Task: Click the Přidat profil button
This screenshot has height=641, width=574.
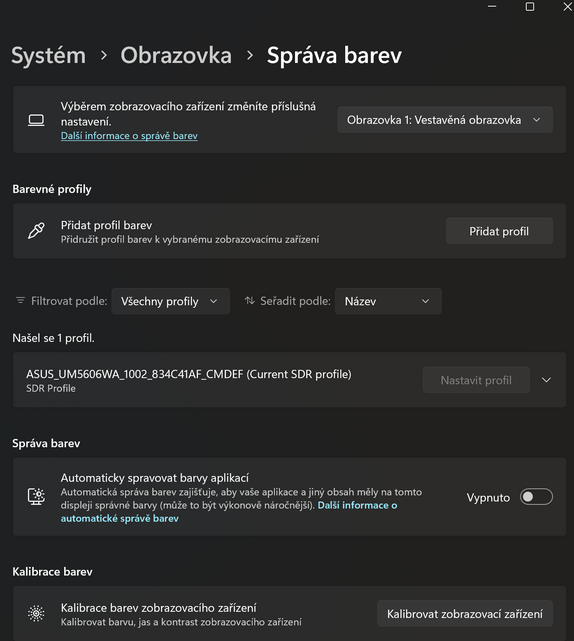Action: [x=499, y=231]
